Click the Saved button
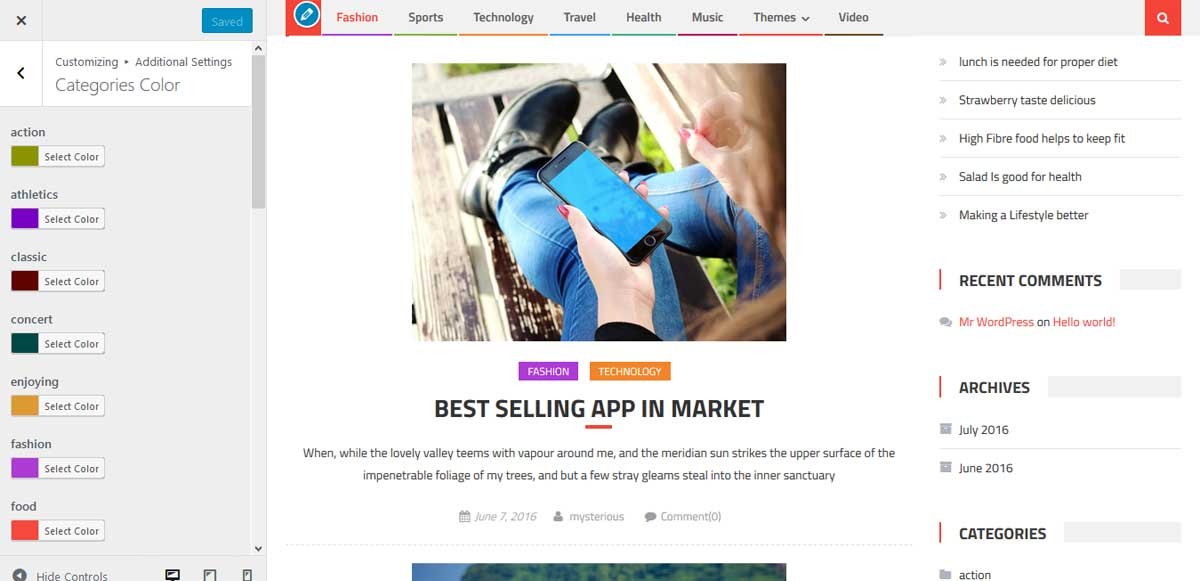Viewport: 1200px width, 581px height. (227, 21)
